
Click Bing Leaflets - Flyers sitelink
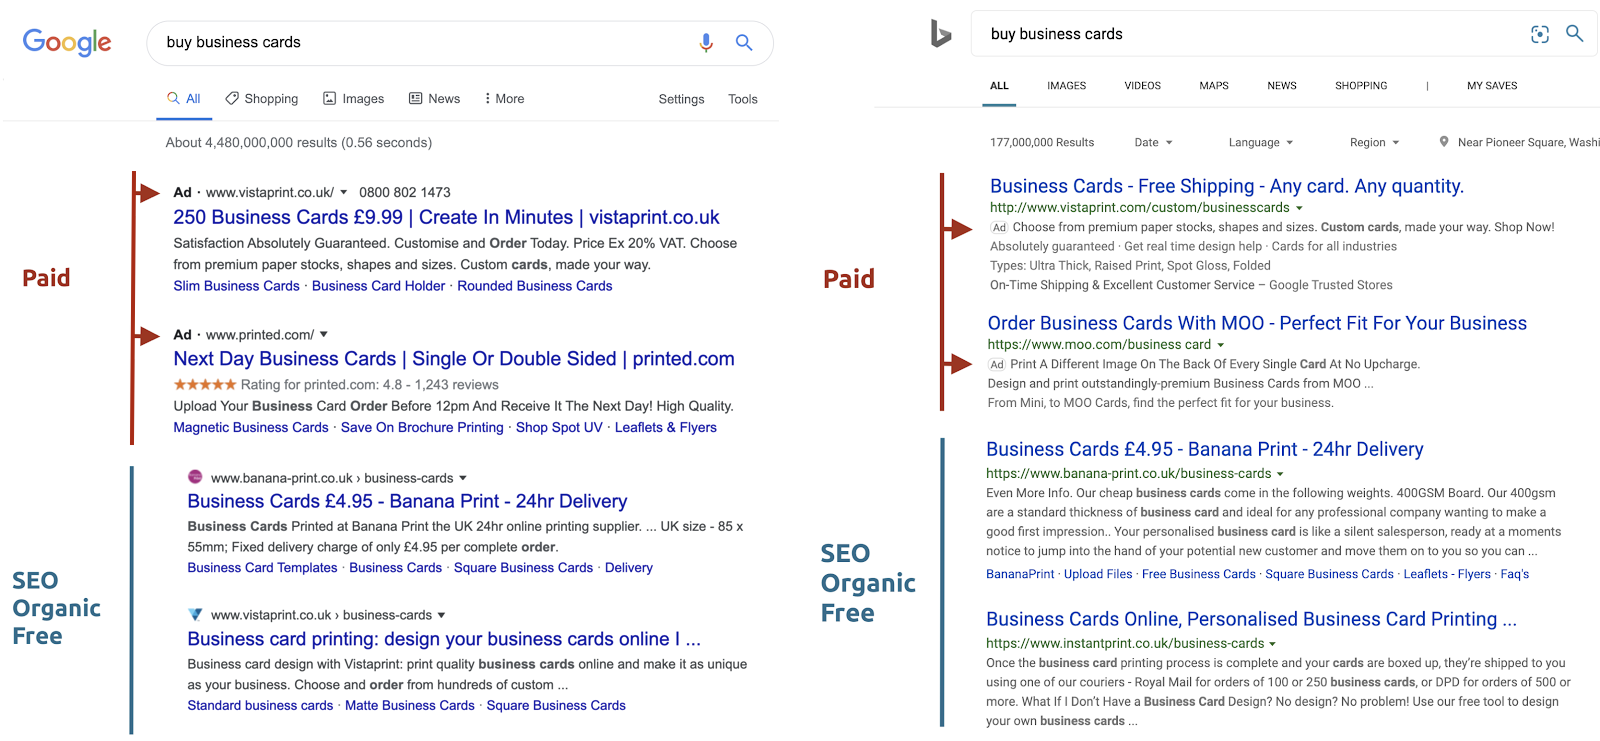coord(1447,574)
